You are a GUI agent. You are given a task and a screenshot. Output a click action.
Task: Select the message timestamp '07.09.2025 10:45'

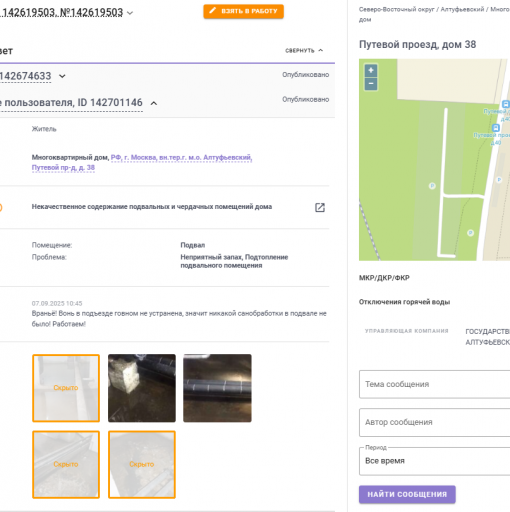(x=57, y=303)
